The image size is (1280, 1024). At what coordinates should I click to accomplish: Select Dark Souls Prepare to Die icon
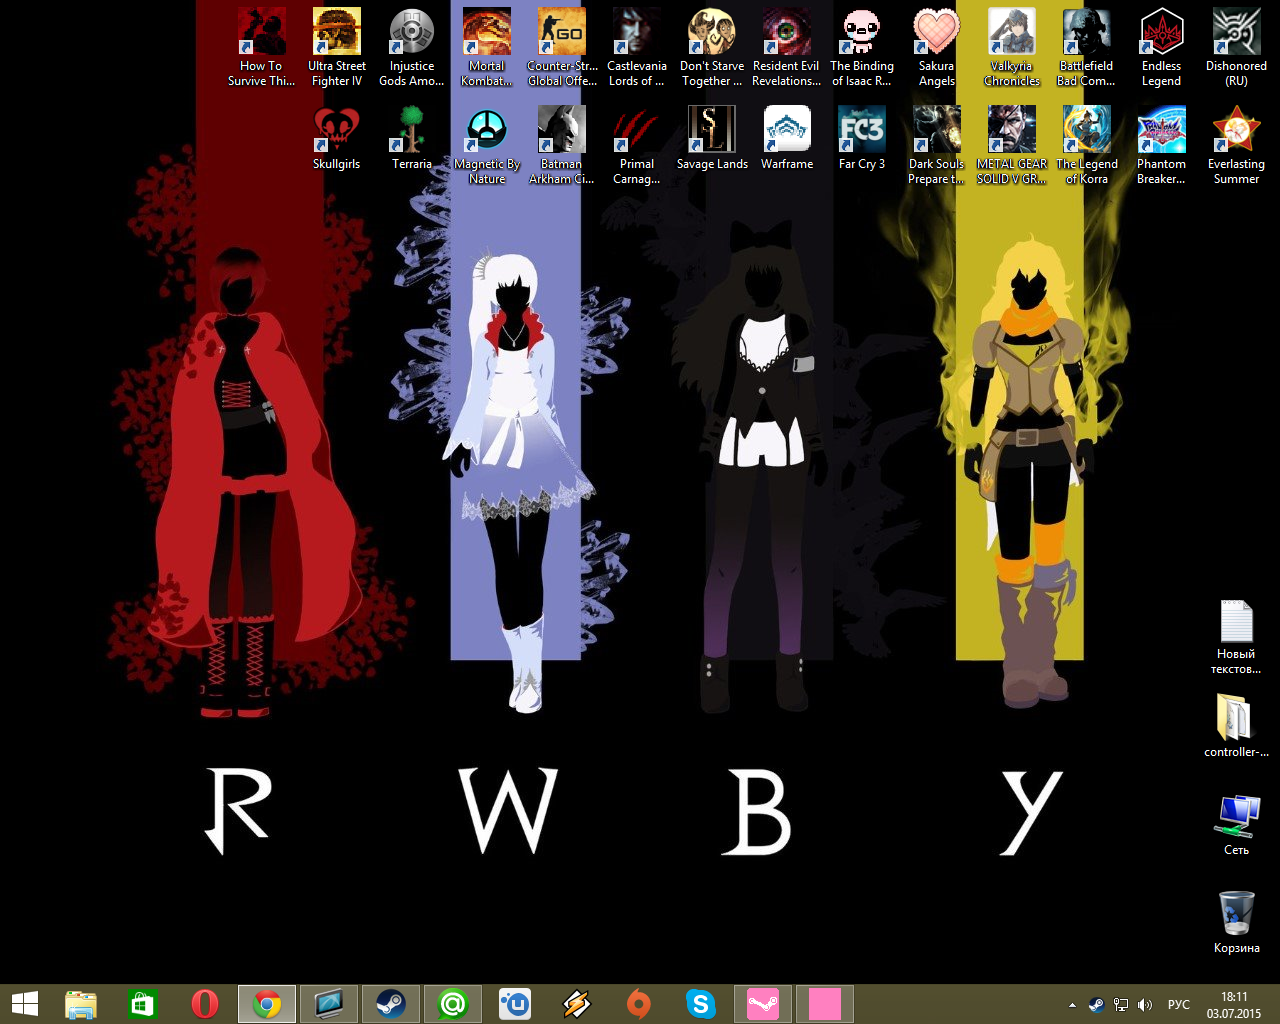(x=937, y=146)
